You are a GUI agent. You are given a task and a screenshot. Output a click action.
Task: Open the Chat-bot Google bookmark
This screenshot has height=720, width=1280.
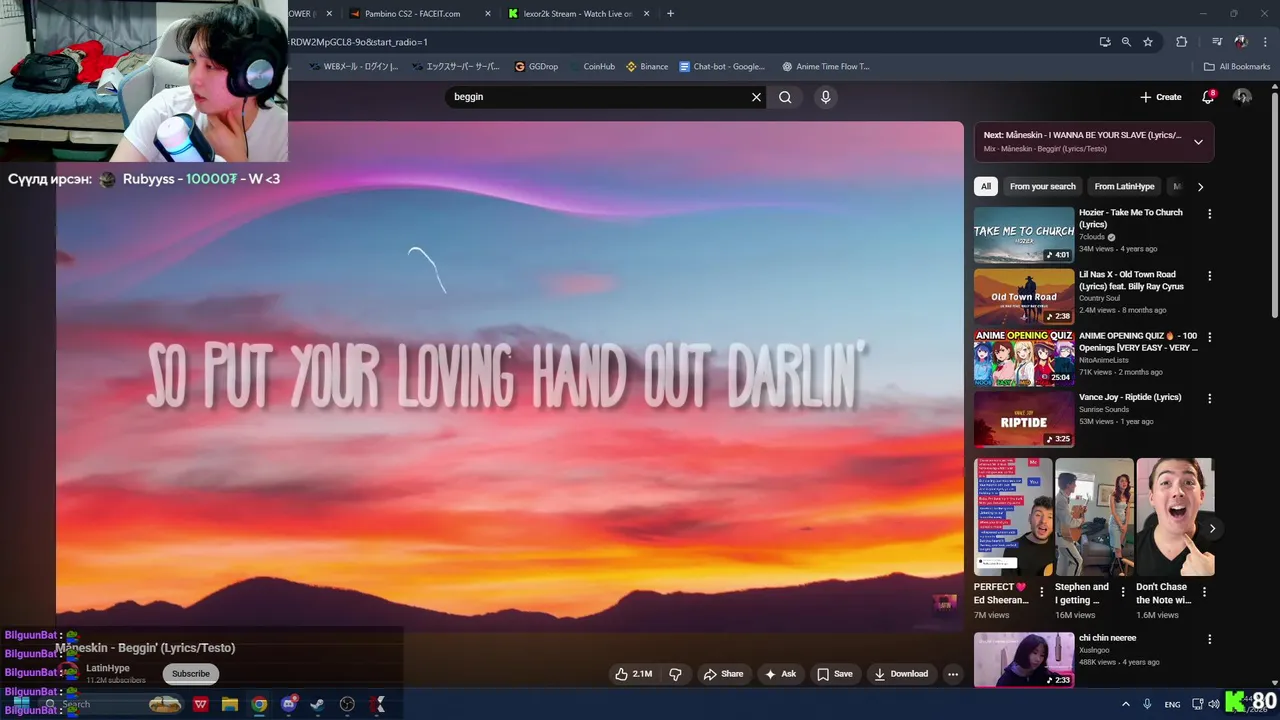(x=722, y=67)
